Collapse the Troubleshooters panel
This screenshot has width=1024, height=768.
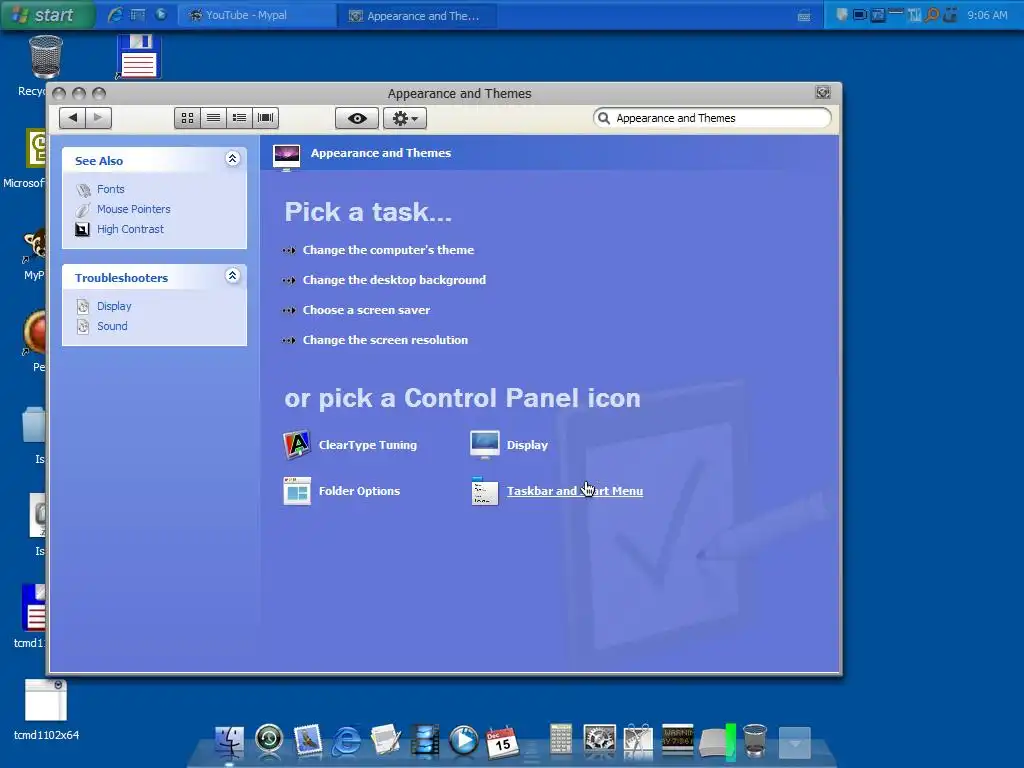(x=232, y=276)
